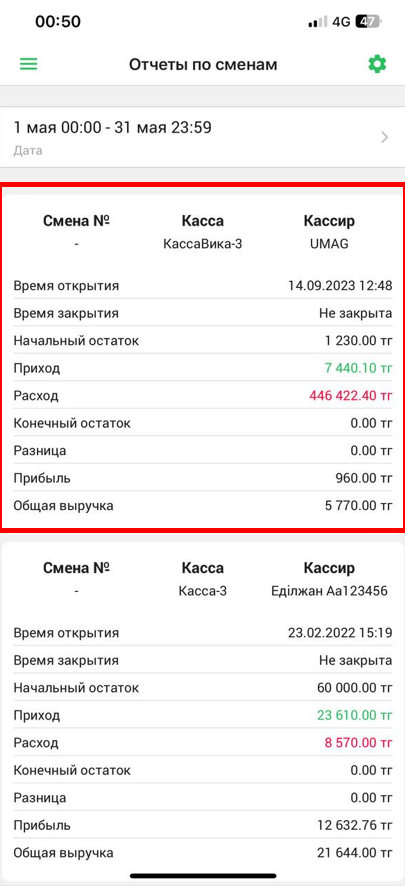Open the hamburger menu
Viewport: 405px width, 886px height.
click(x=29, y=64)
